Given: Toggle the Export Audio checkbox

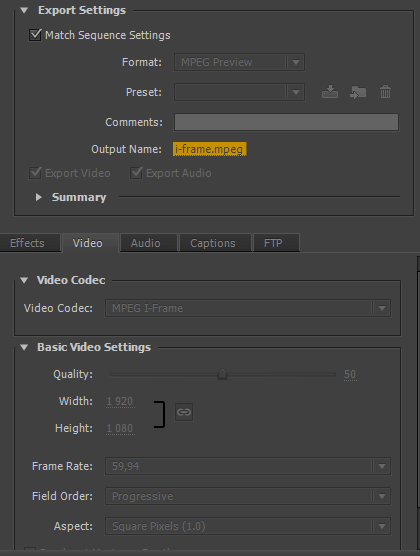Looking at the screenshot, I should (136, 173).
